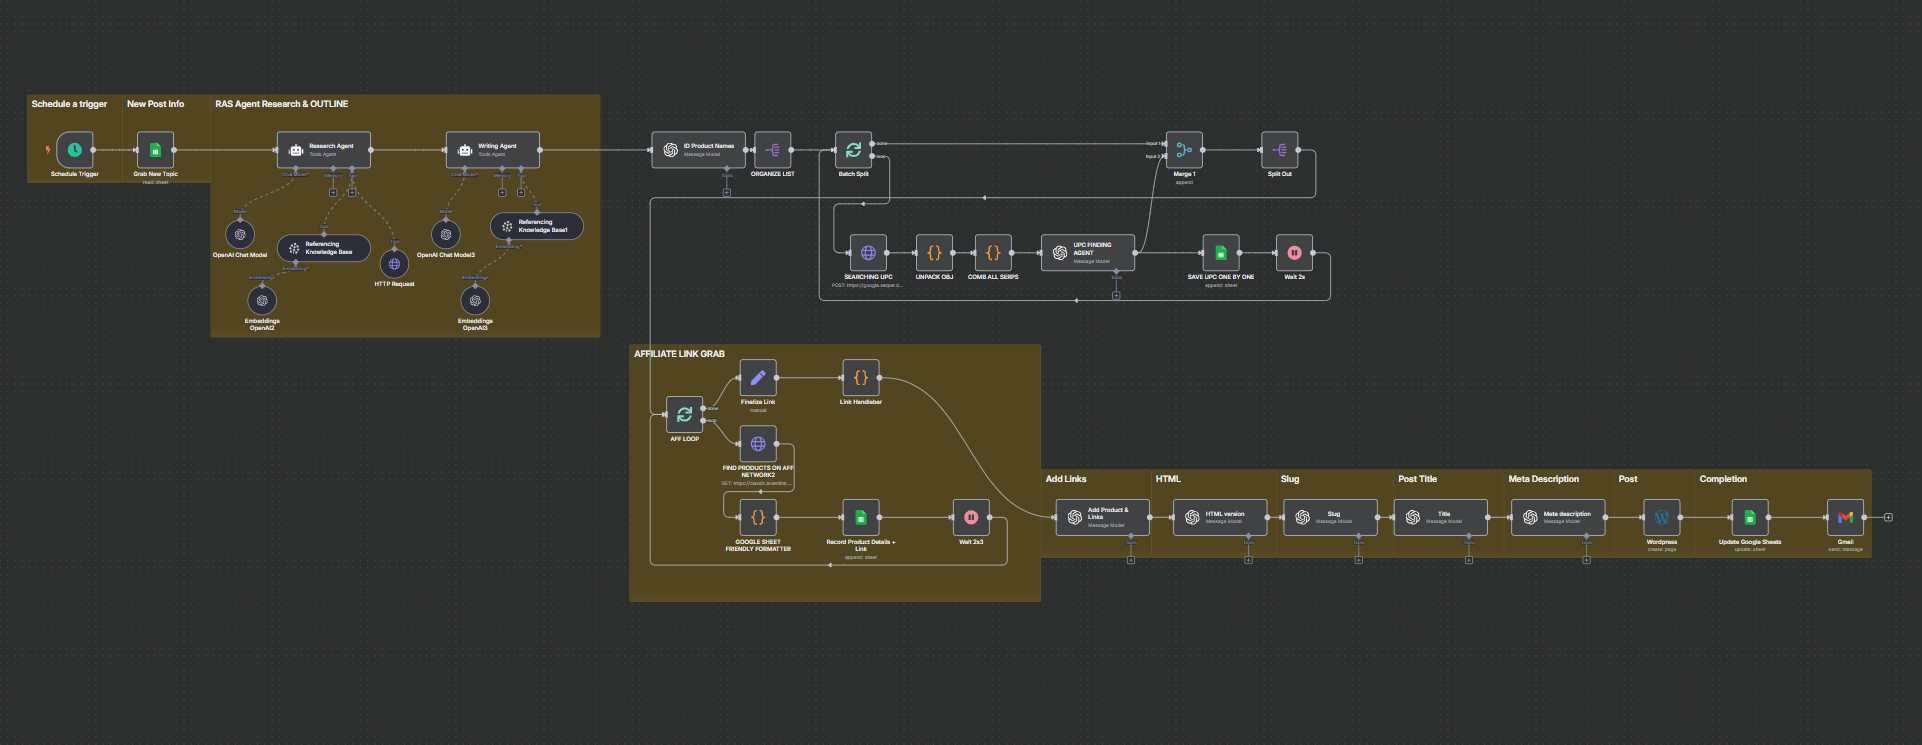Add tool under Add Product & Links node

pyautogui.click(x=1131, y=561)
